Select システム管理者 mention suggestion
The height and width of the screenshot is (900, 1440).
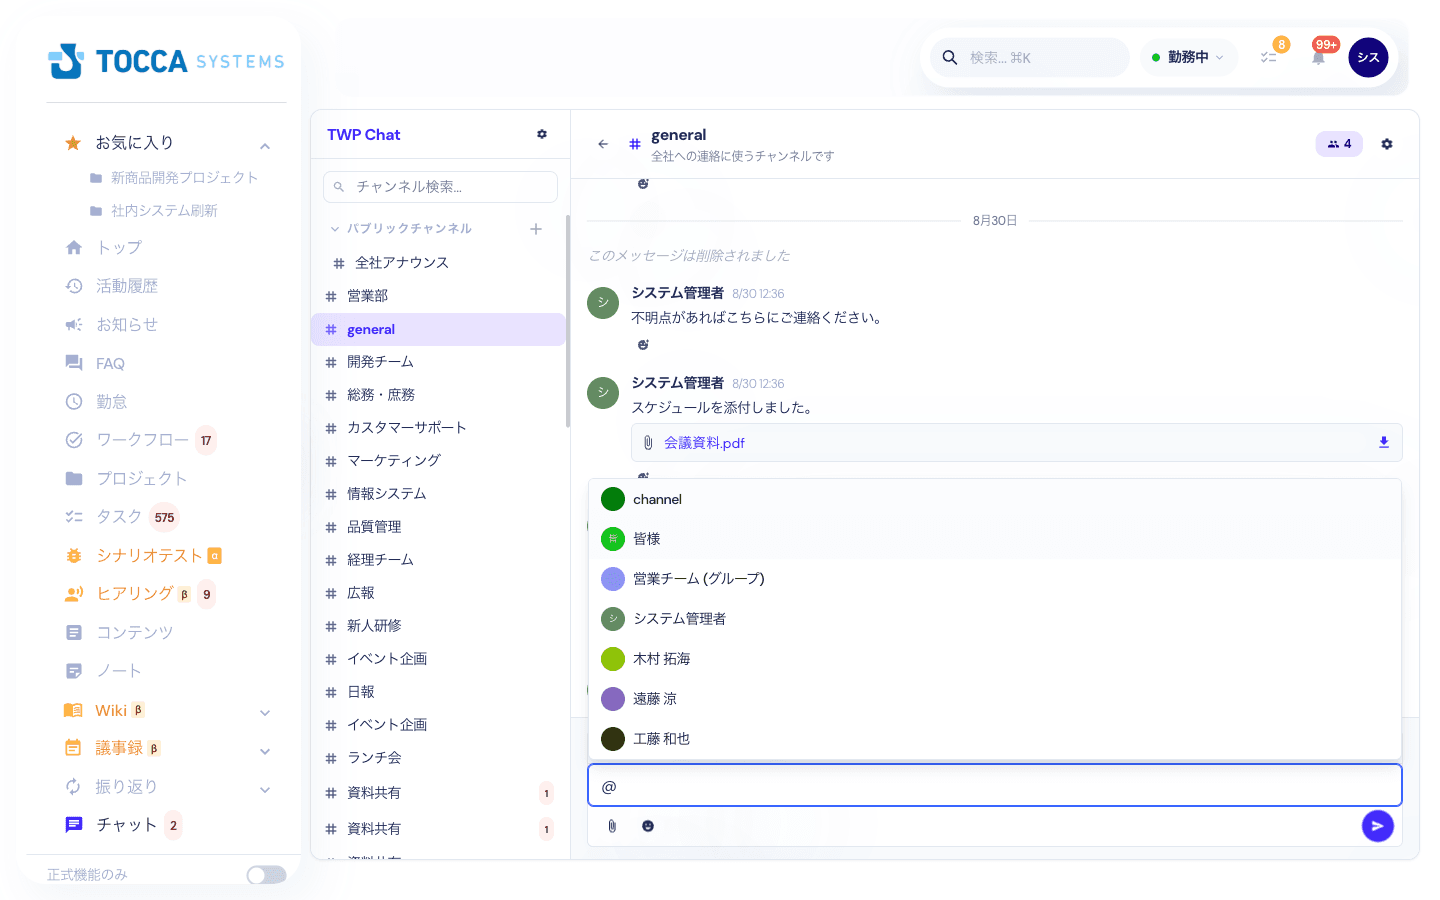(995, 619)
